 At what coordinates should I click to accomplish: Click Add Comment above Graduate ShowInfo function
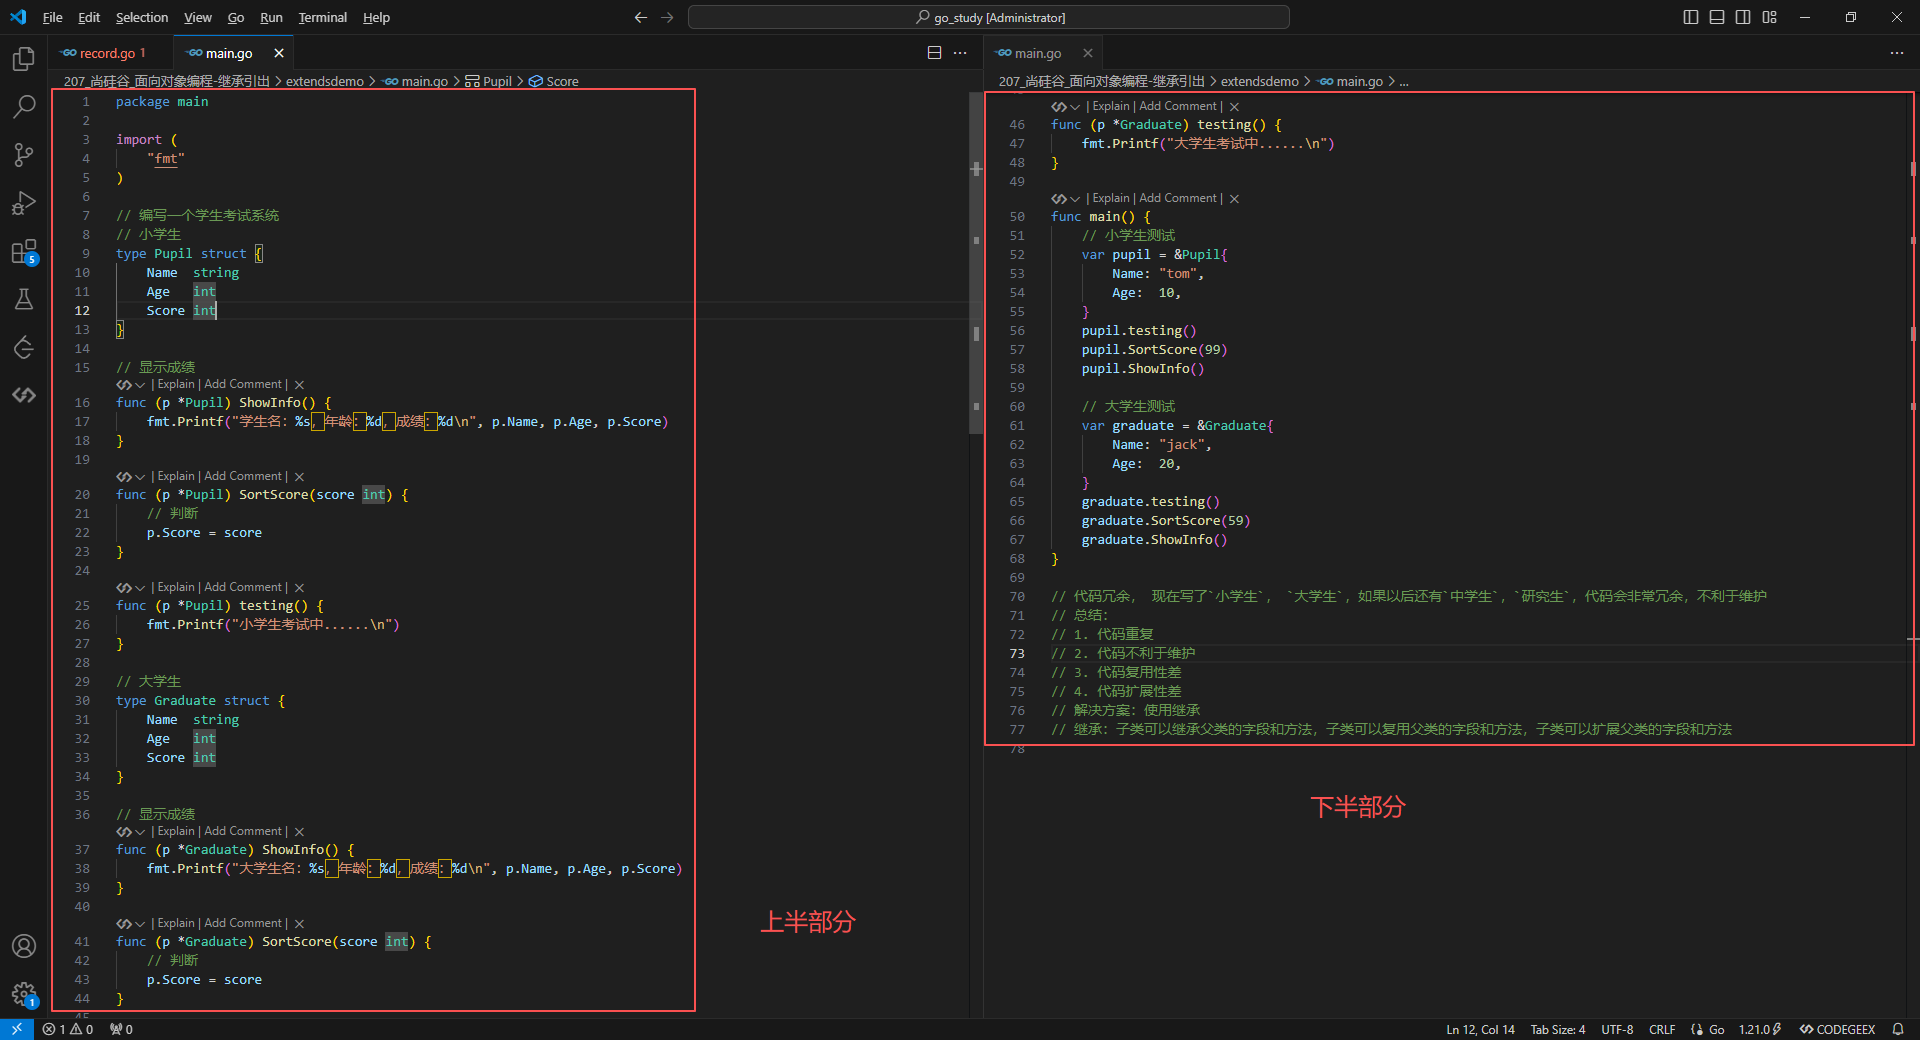point(243,831)
